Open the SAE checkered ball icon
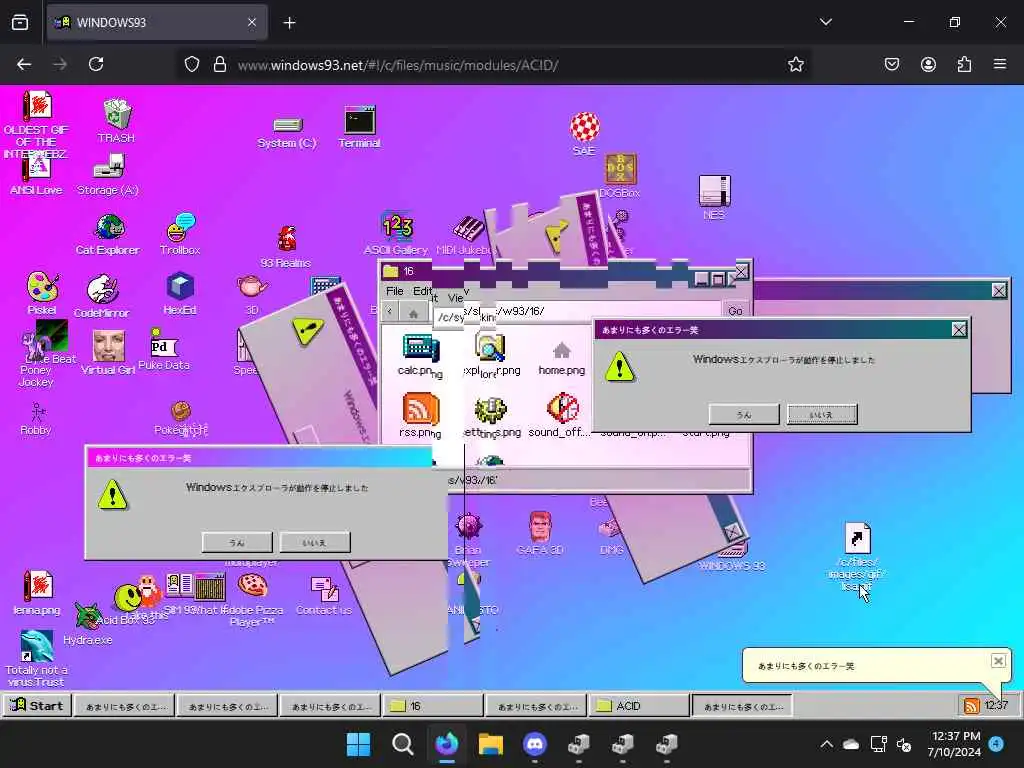This screenshot has width=1024, height=768. (x=584, y=133)
